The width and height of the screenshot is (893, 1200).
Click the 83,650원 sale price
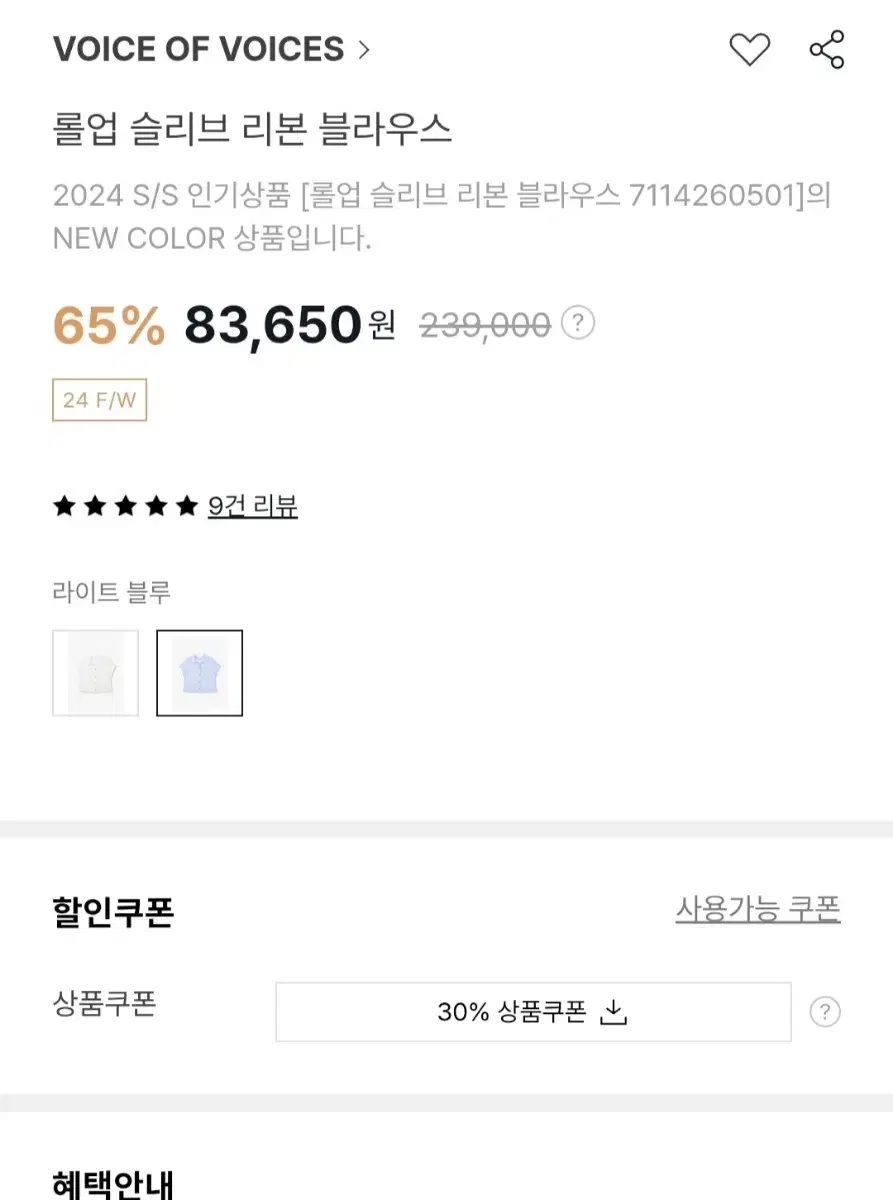[x=290, y=324]
